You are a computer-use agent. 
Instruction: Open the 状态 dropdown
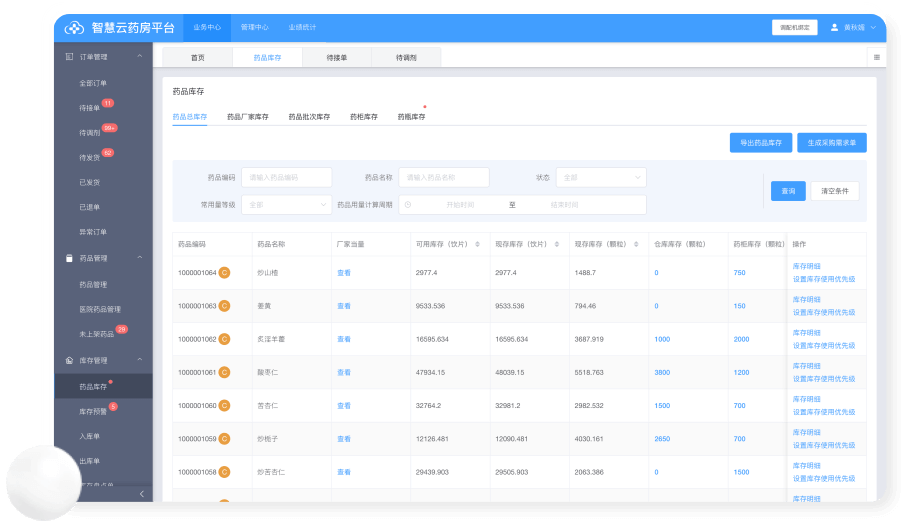601,177
